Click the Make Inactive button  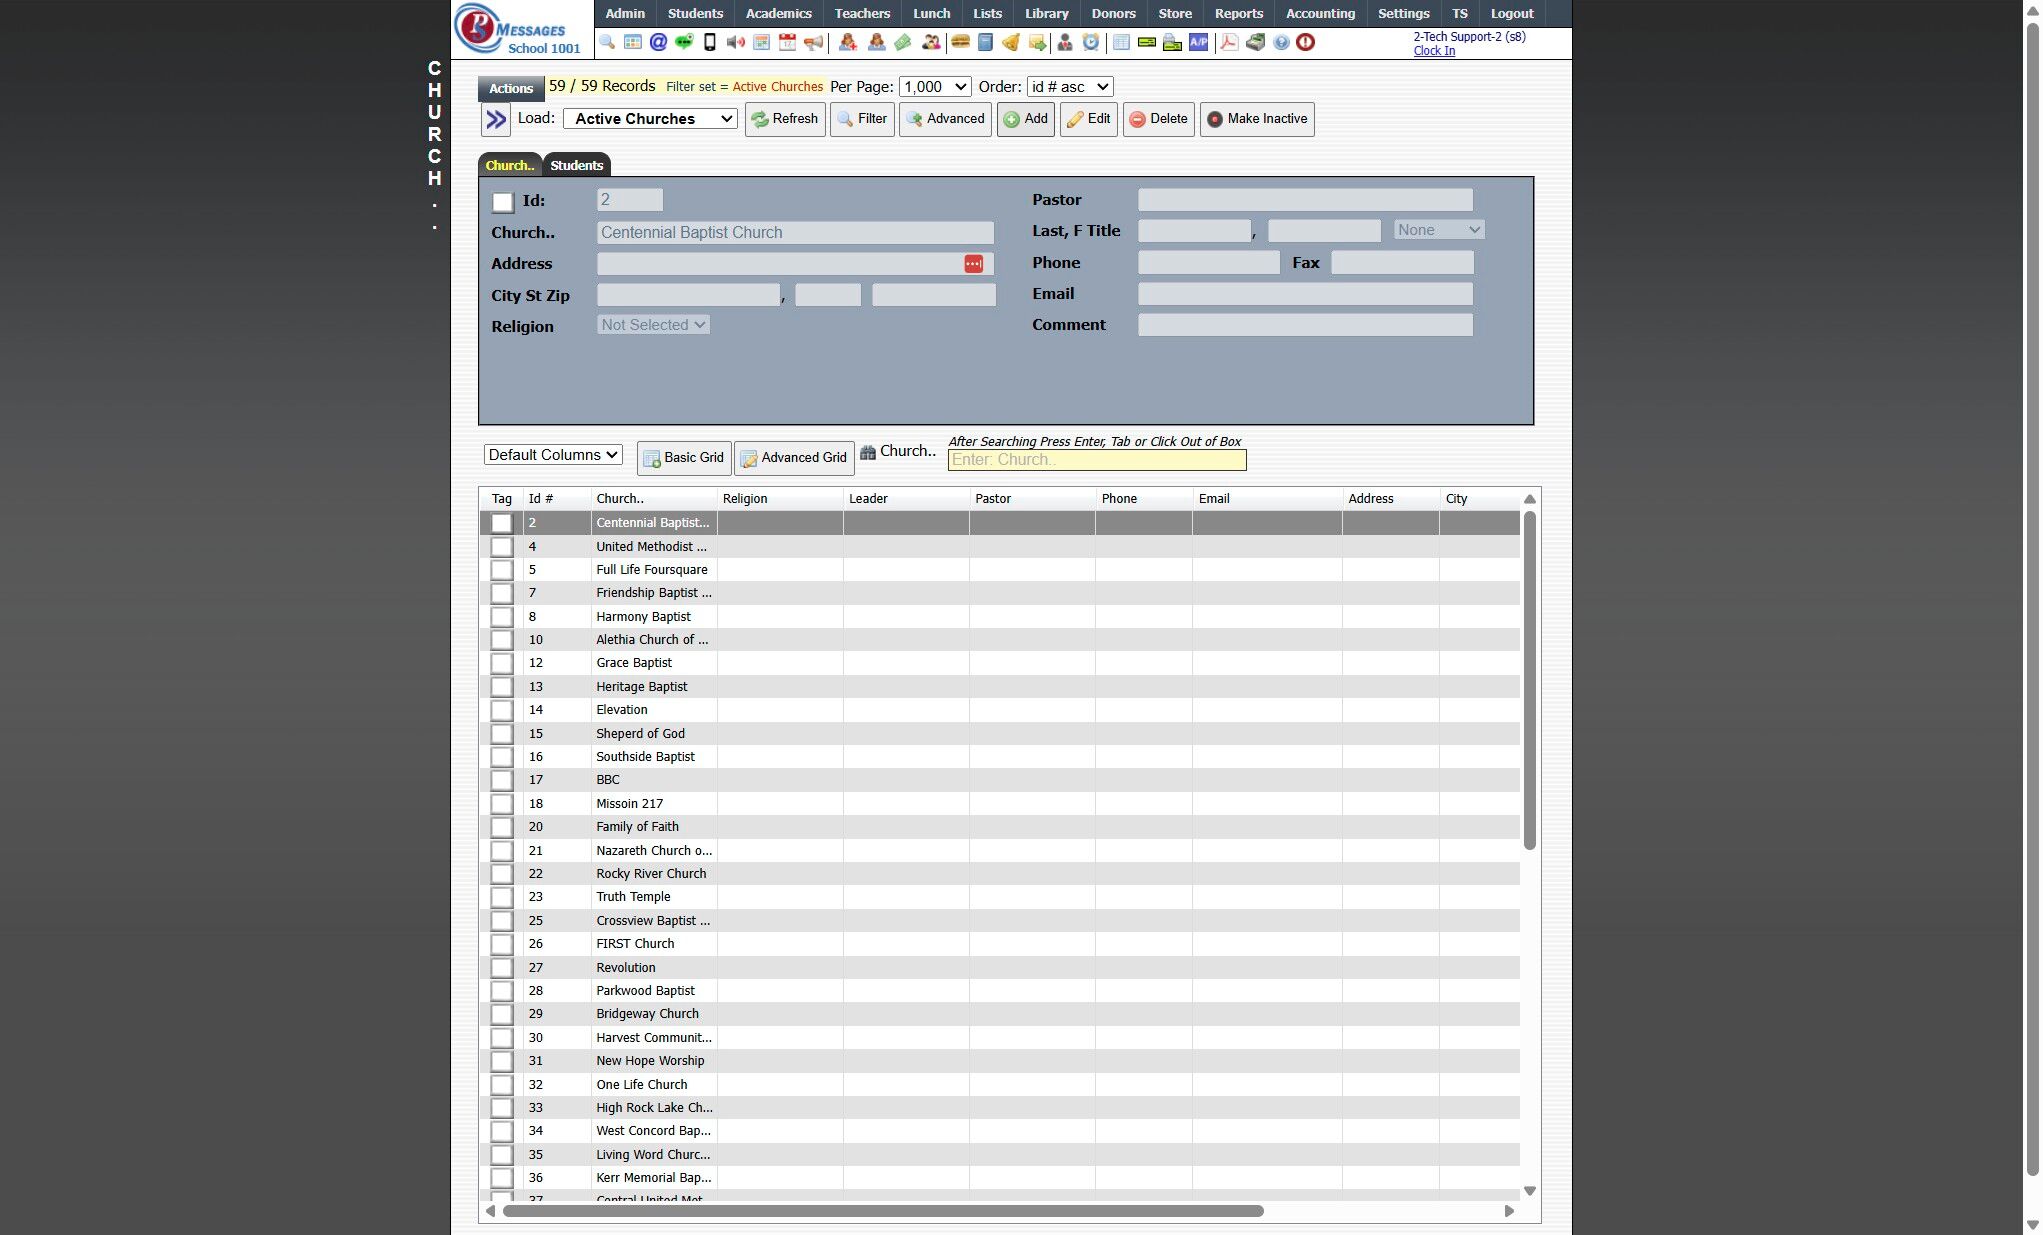click(1256, 119)
